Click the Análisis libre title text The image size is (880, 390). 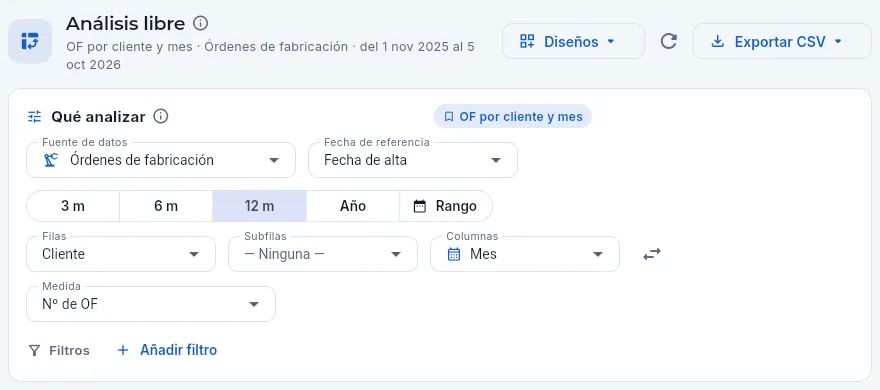point(125,24)
